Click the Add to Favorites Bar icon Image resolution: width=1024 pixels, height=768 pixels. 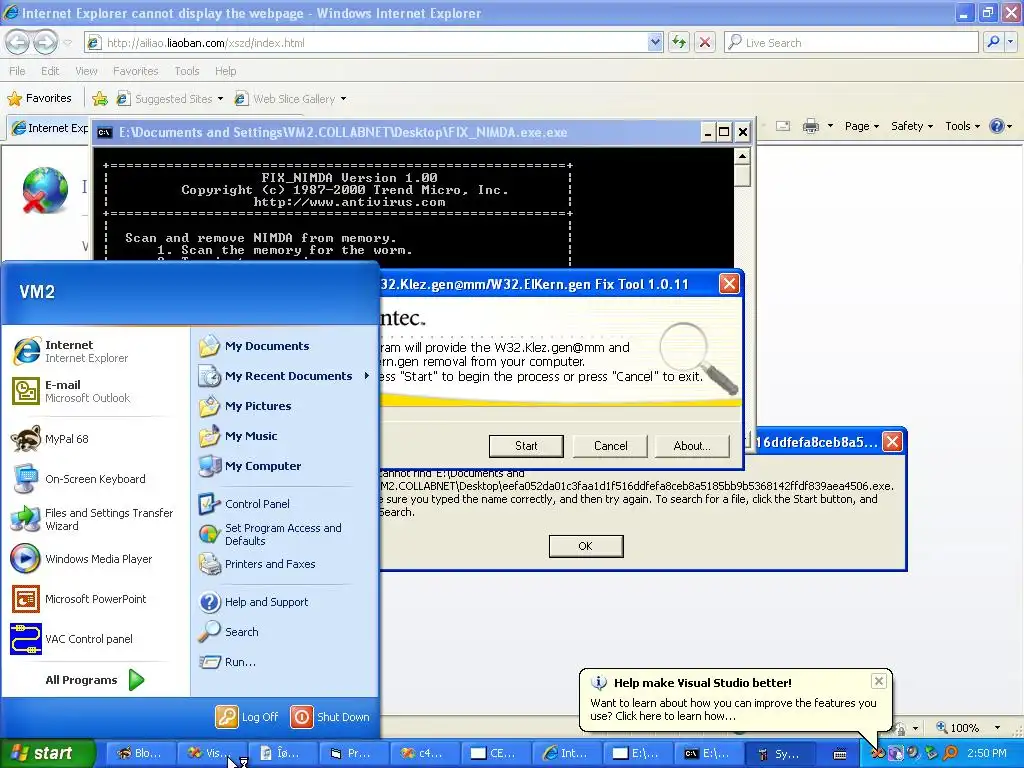point(100,99)
